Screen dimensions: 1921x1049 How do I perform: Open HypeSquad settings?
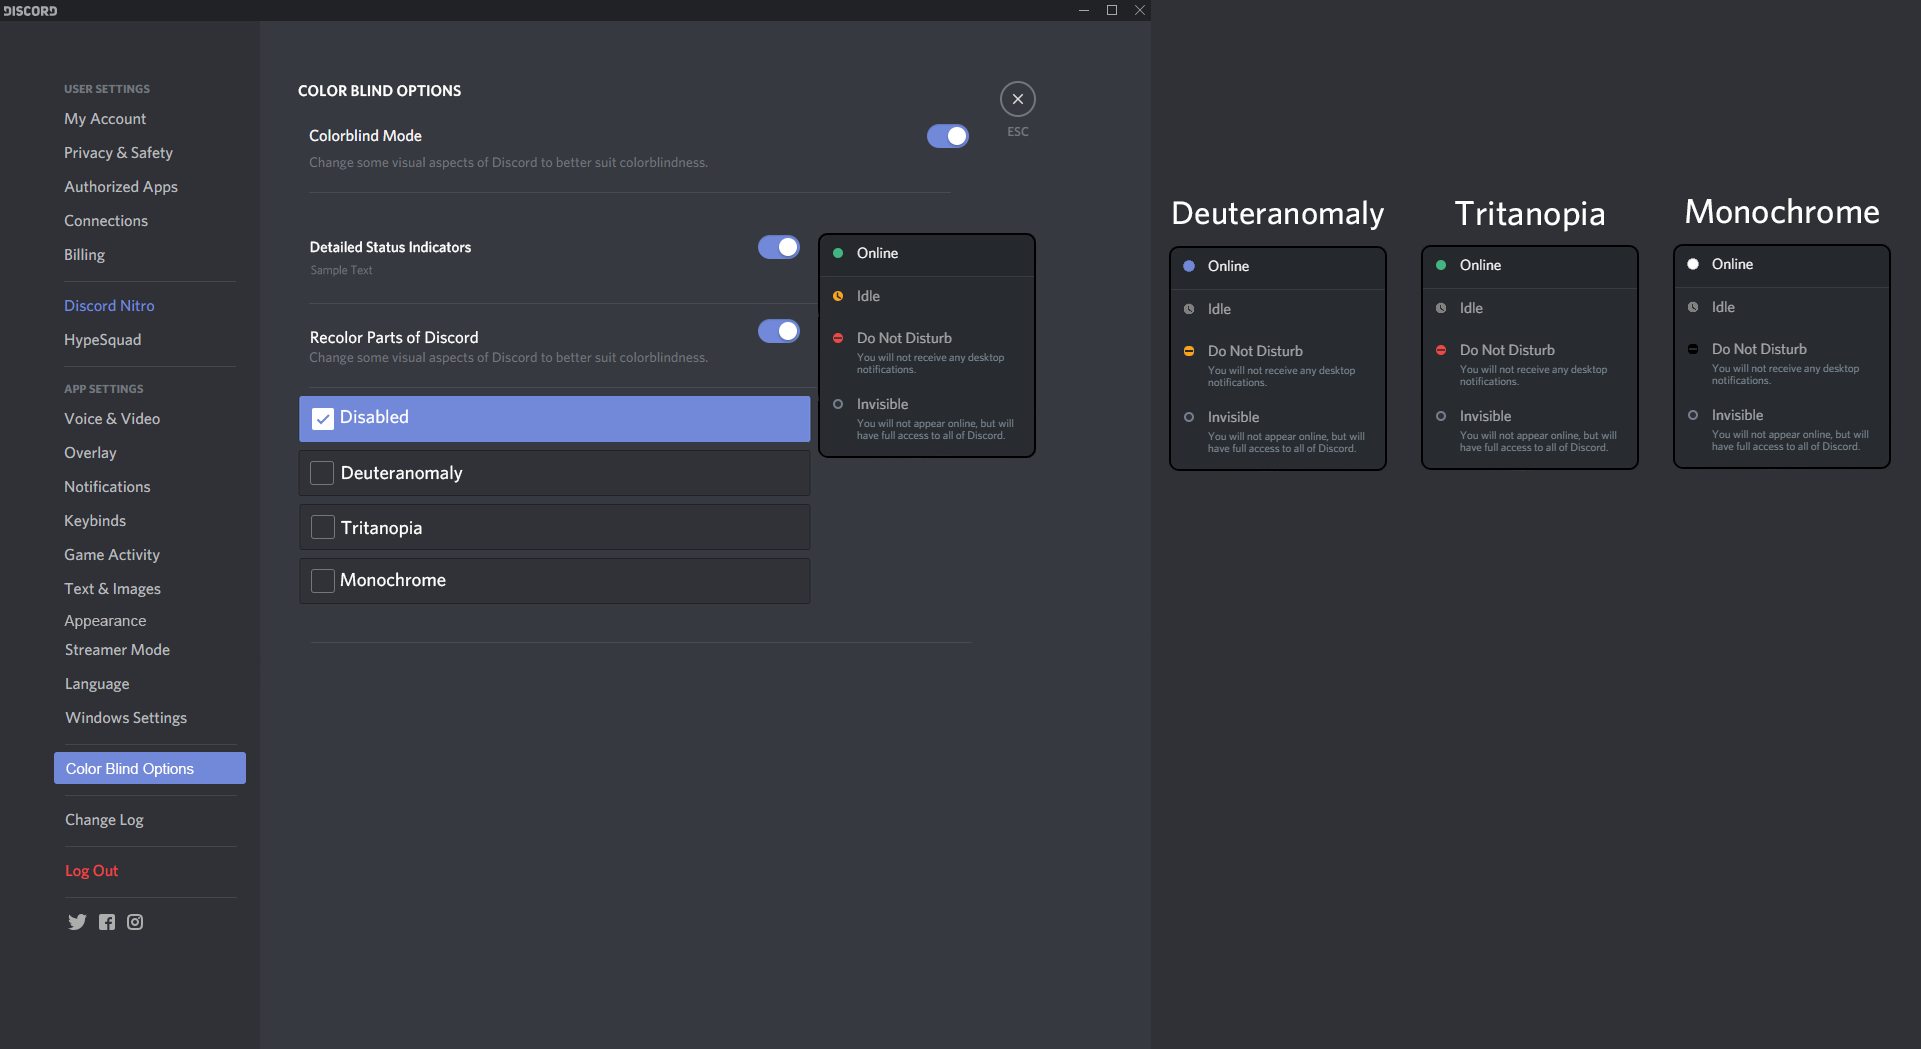coord(102,340)
